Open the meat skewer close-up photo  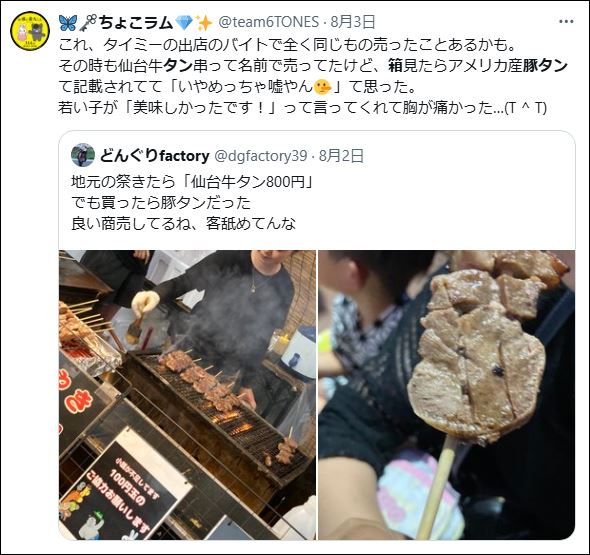tap(447, 395)
